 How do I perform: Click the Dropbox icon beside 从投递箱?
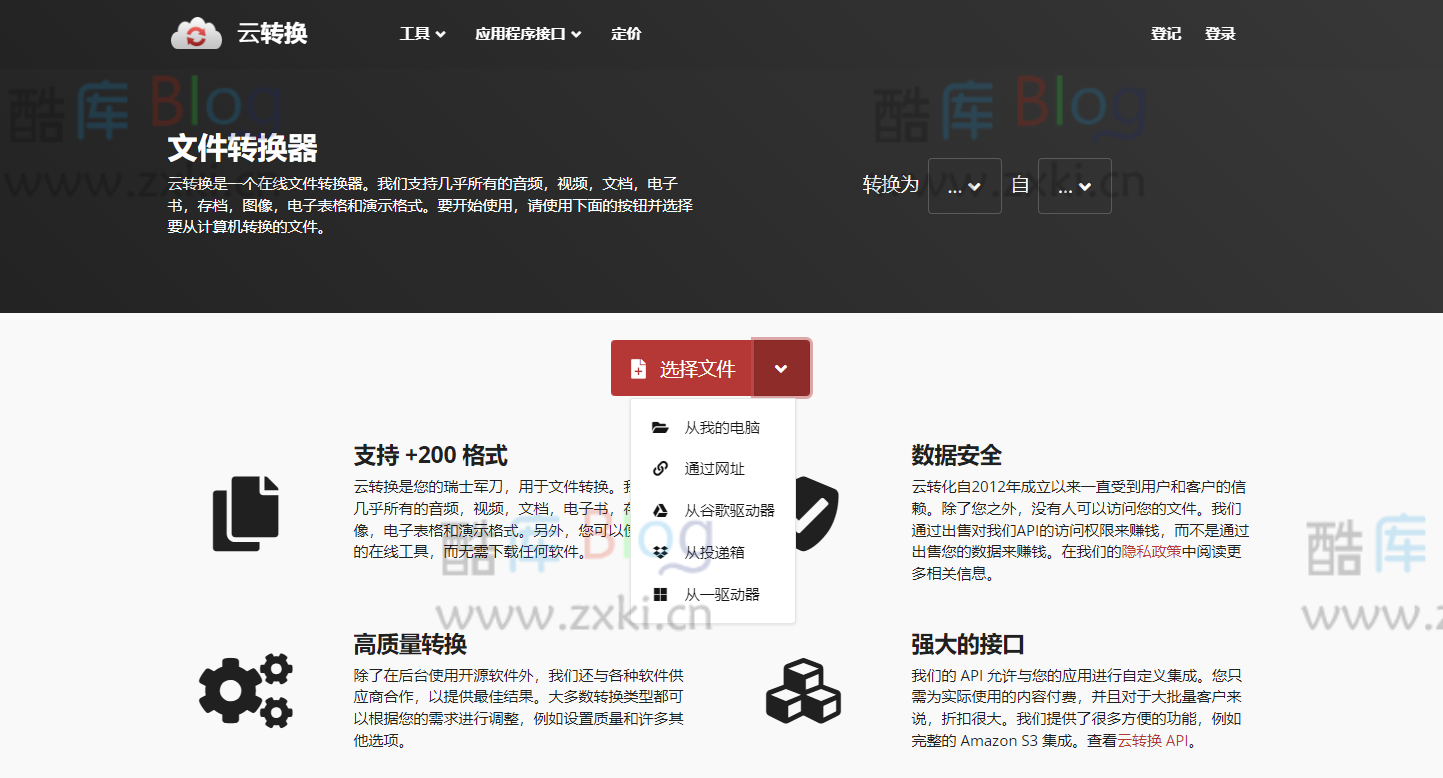(659, 552)
